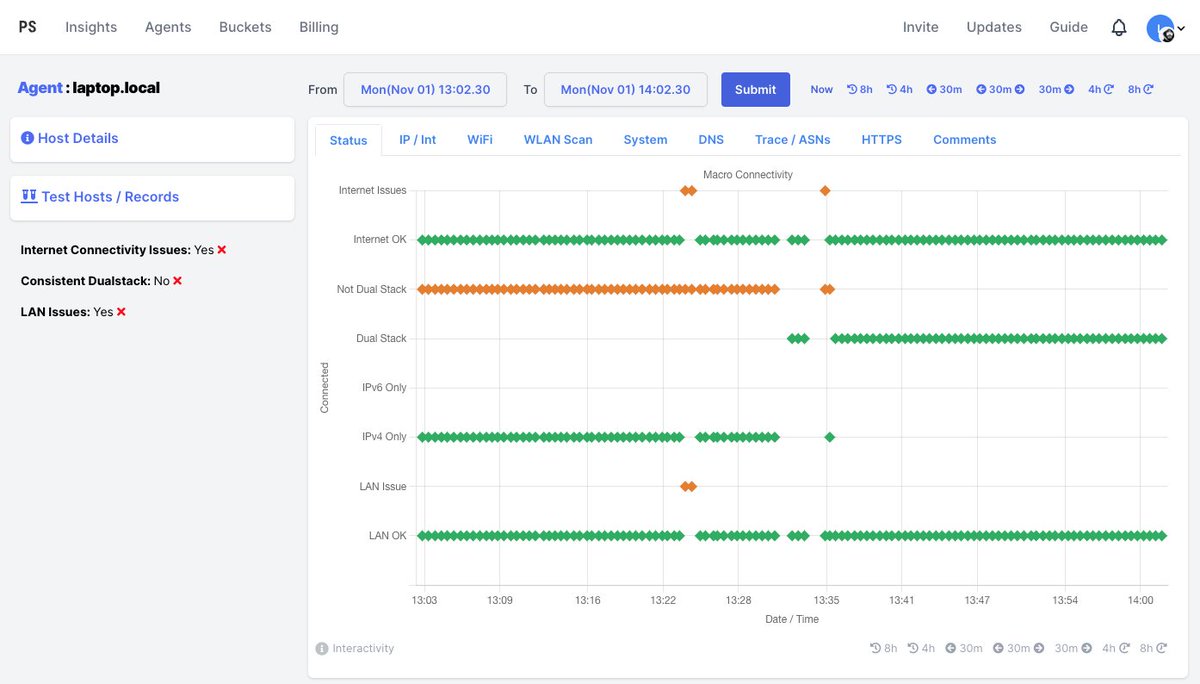The image size is (1200, 684).
Task: Click the Interactivity info icon below the chart
Action: 321,648
